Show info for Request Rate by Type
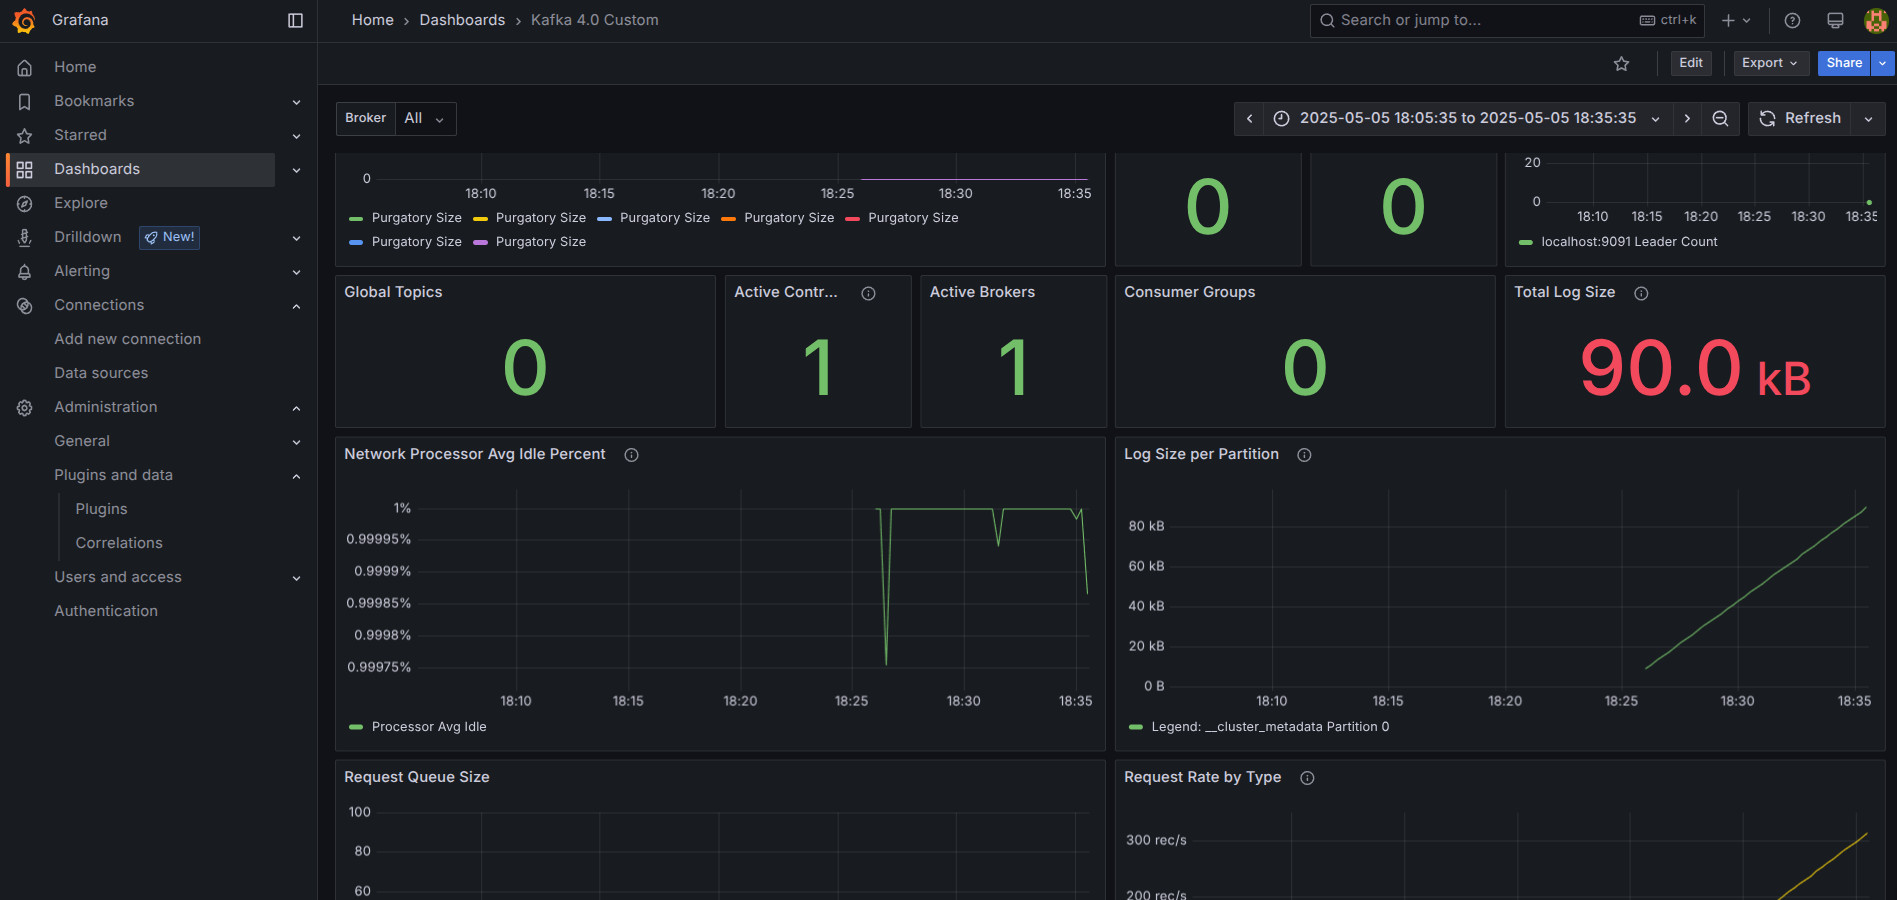This screenshot has height=900, width=1897. [1307, 778]
